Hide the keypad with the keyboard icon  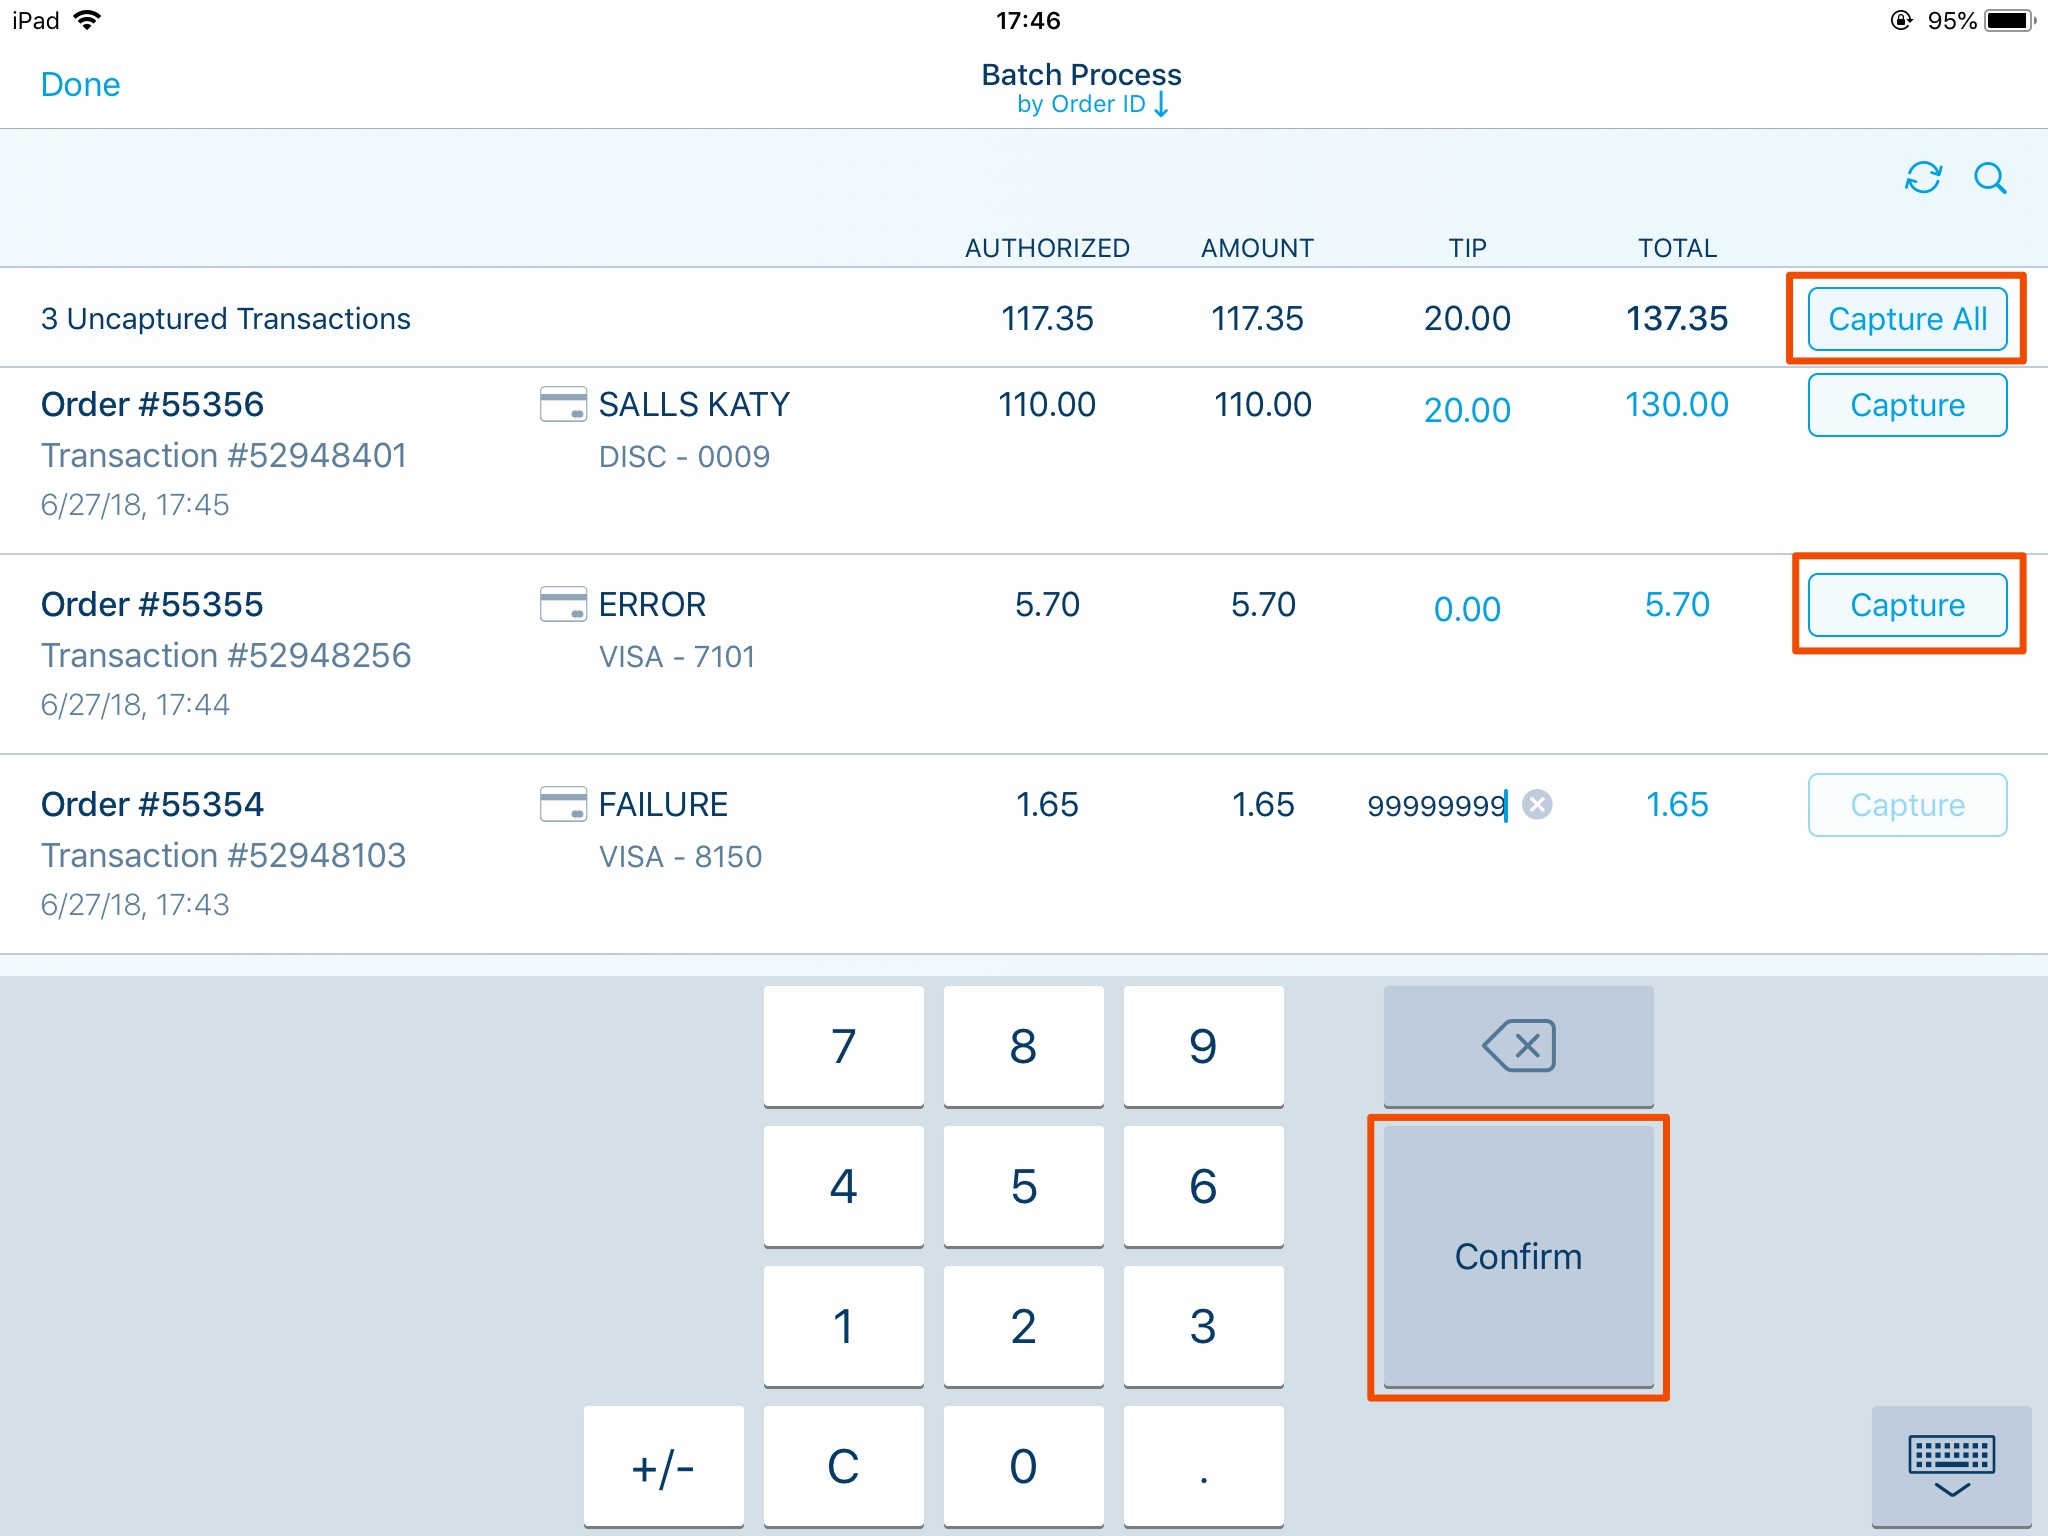tap(1951, 1467)
